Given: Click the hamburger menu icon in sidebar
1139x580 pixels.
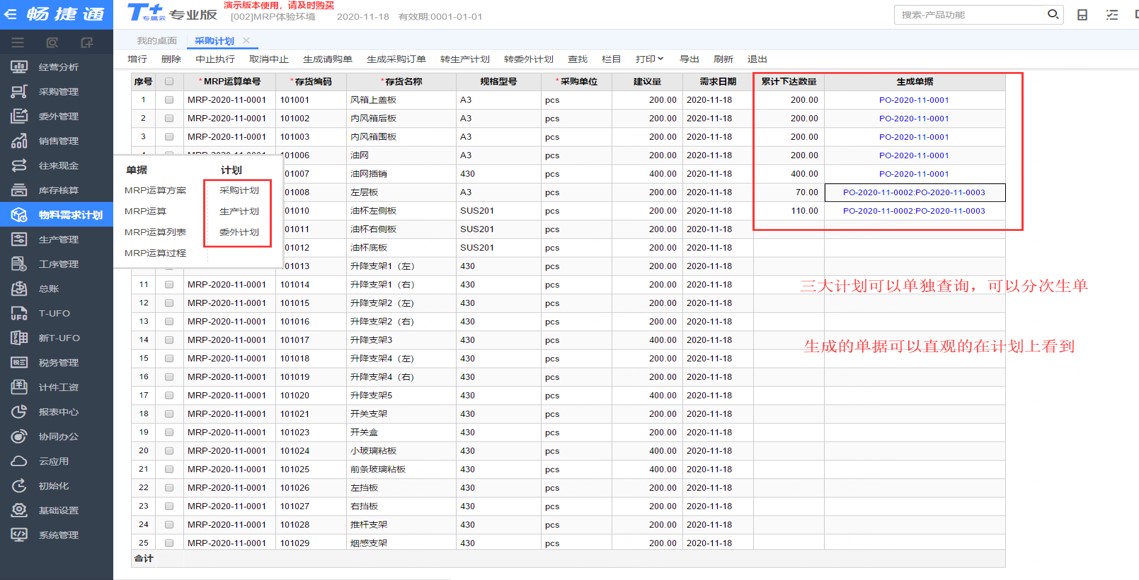Looking at the screenshot, I should coord(18,42).
